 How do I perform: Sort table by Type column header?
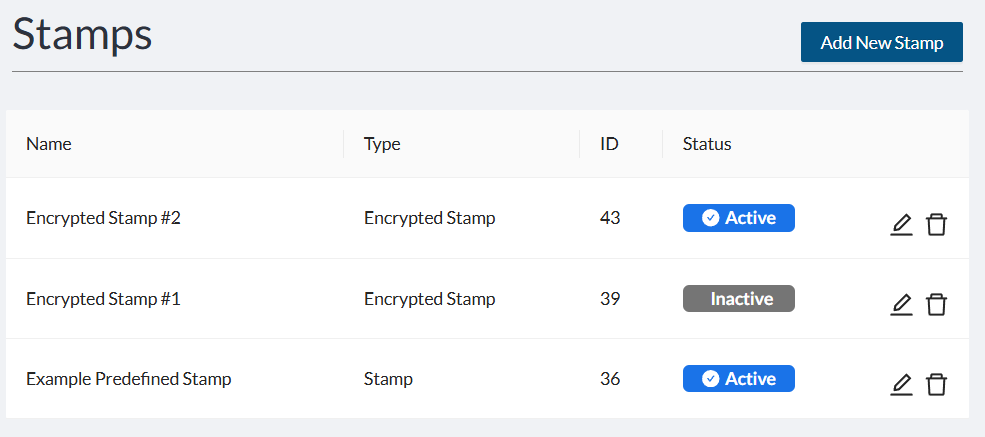coord(382,144)
